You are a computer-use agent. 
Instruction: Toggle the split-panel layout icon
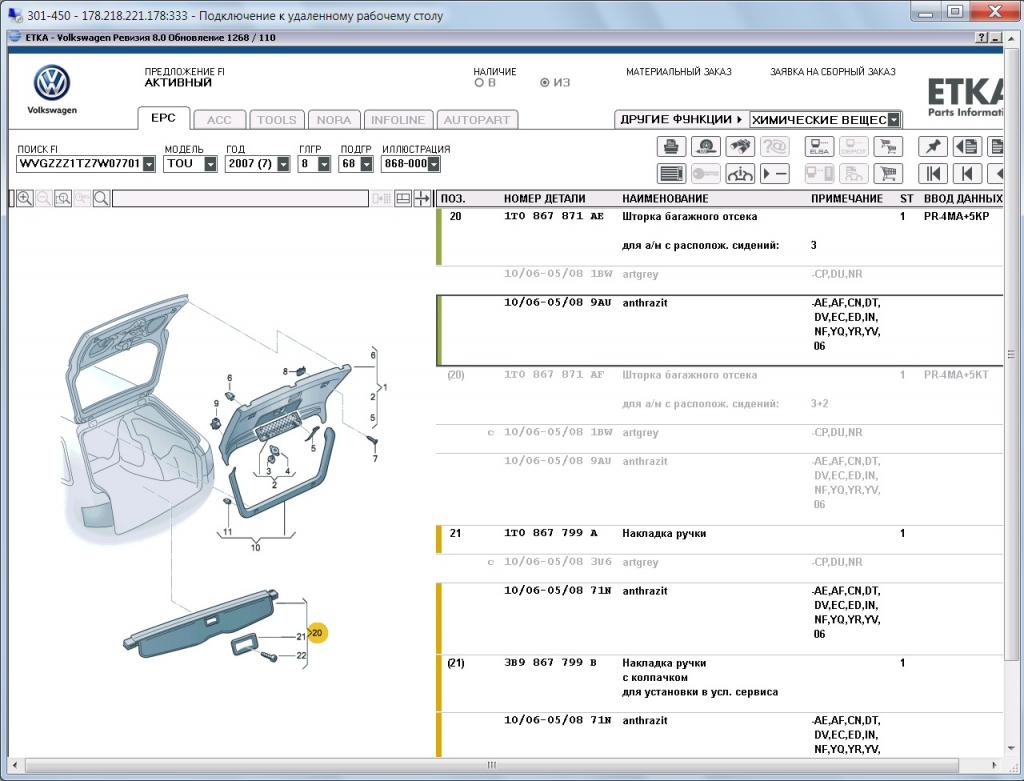(403, 199)
